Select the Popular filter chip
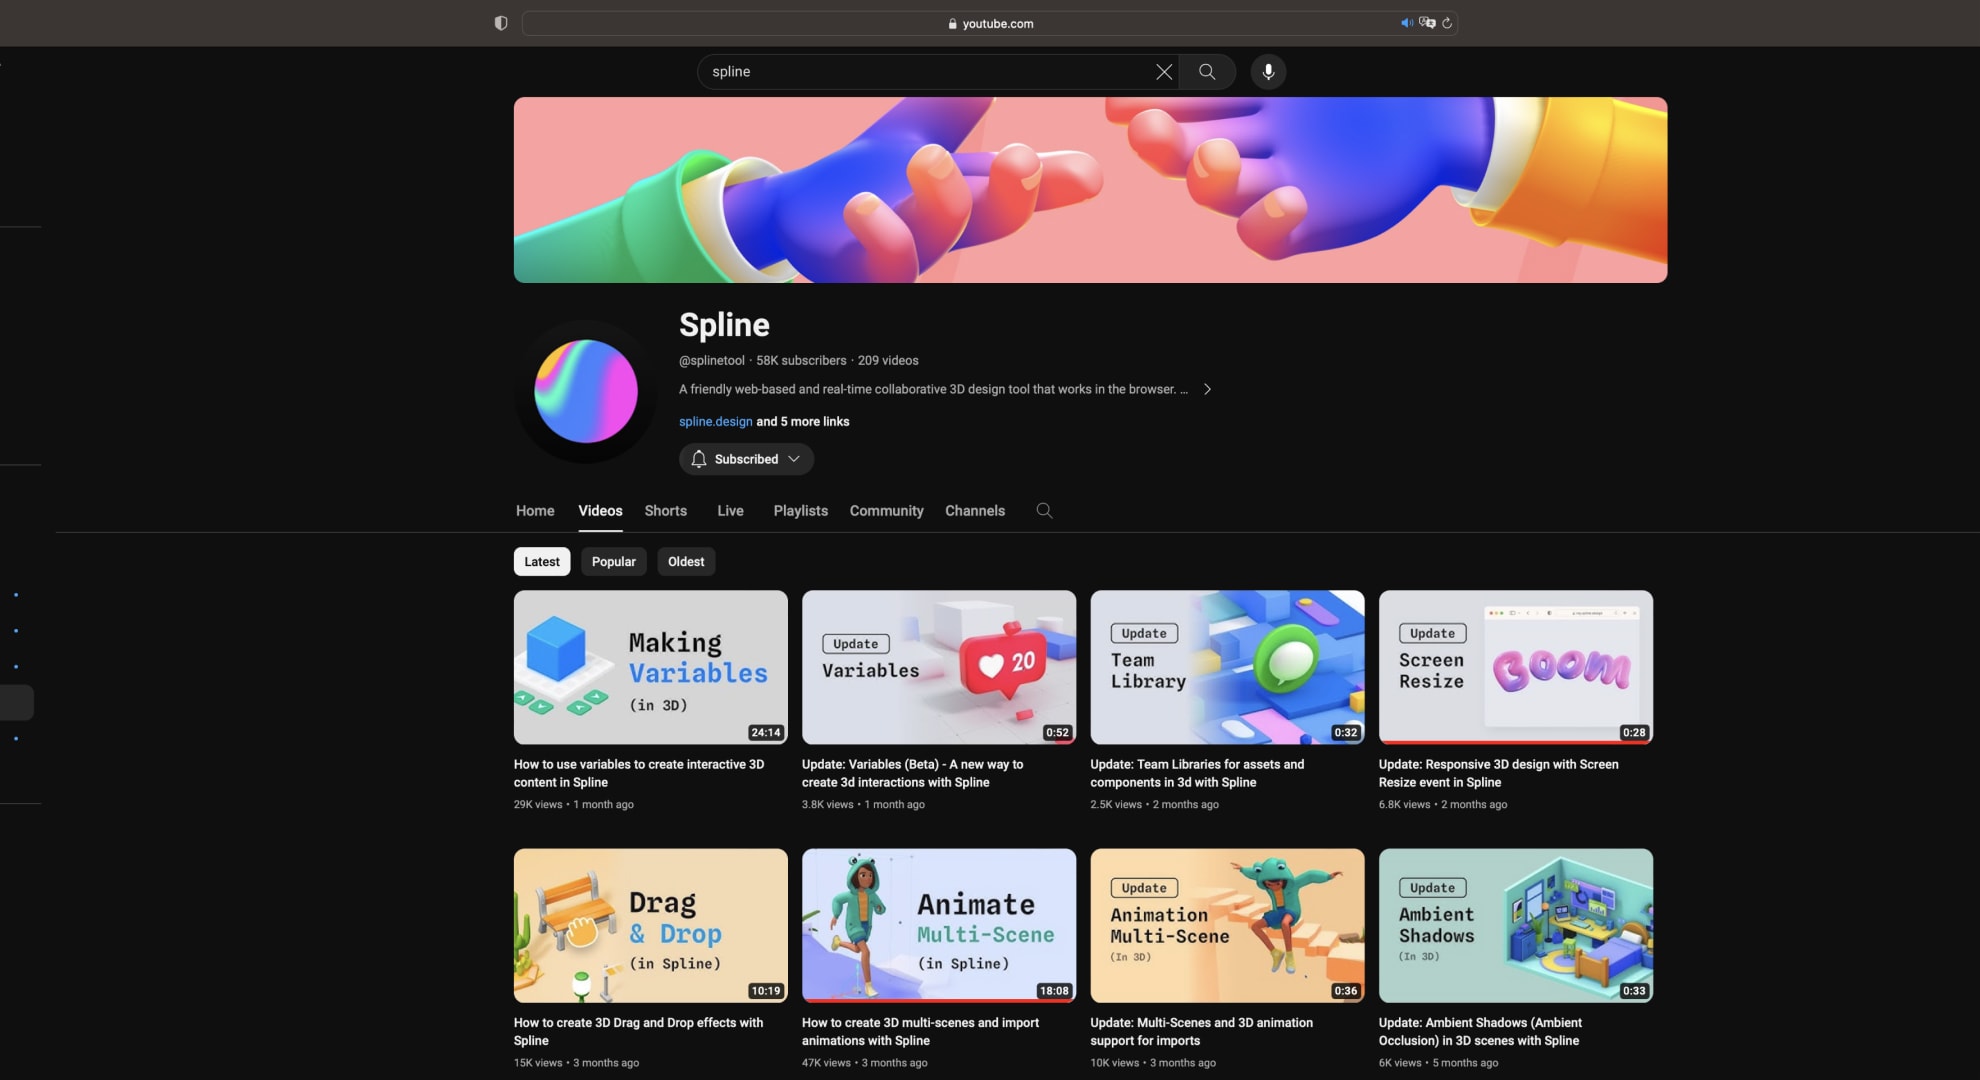 click(x=613, y=561)
